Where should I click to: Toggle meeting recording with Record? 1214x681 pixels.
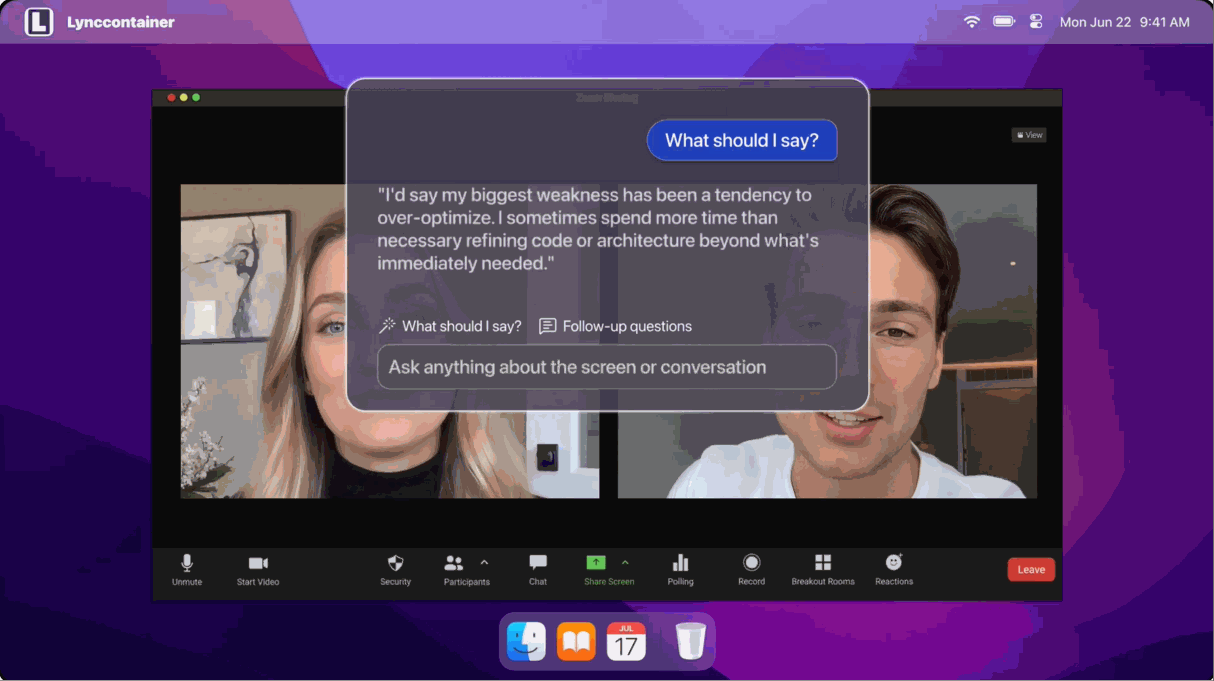(751, 568)
